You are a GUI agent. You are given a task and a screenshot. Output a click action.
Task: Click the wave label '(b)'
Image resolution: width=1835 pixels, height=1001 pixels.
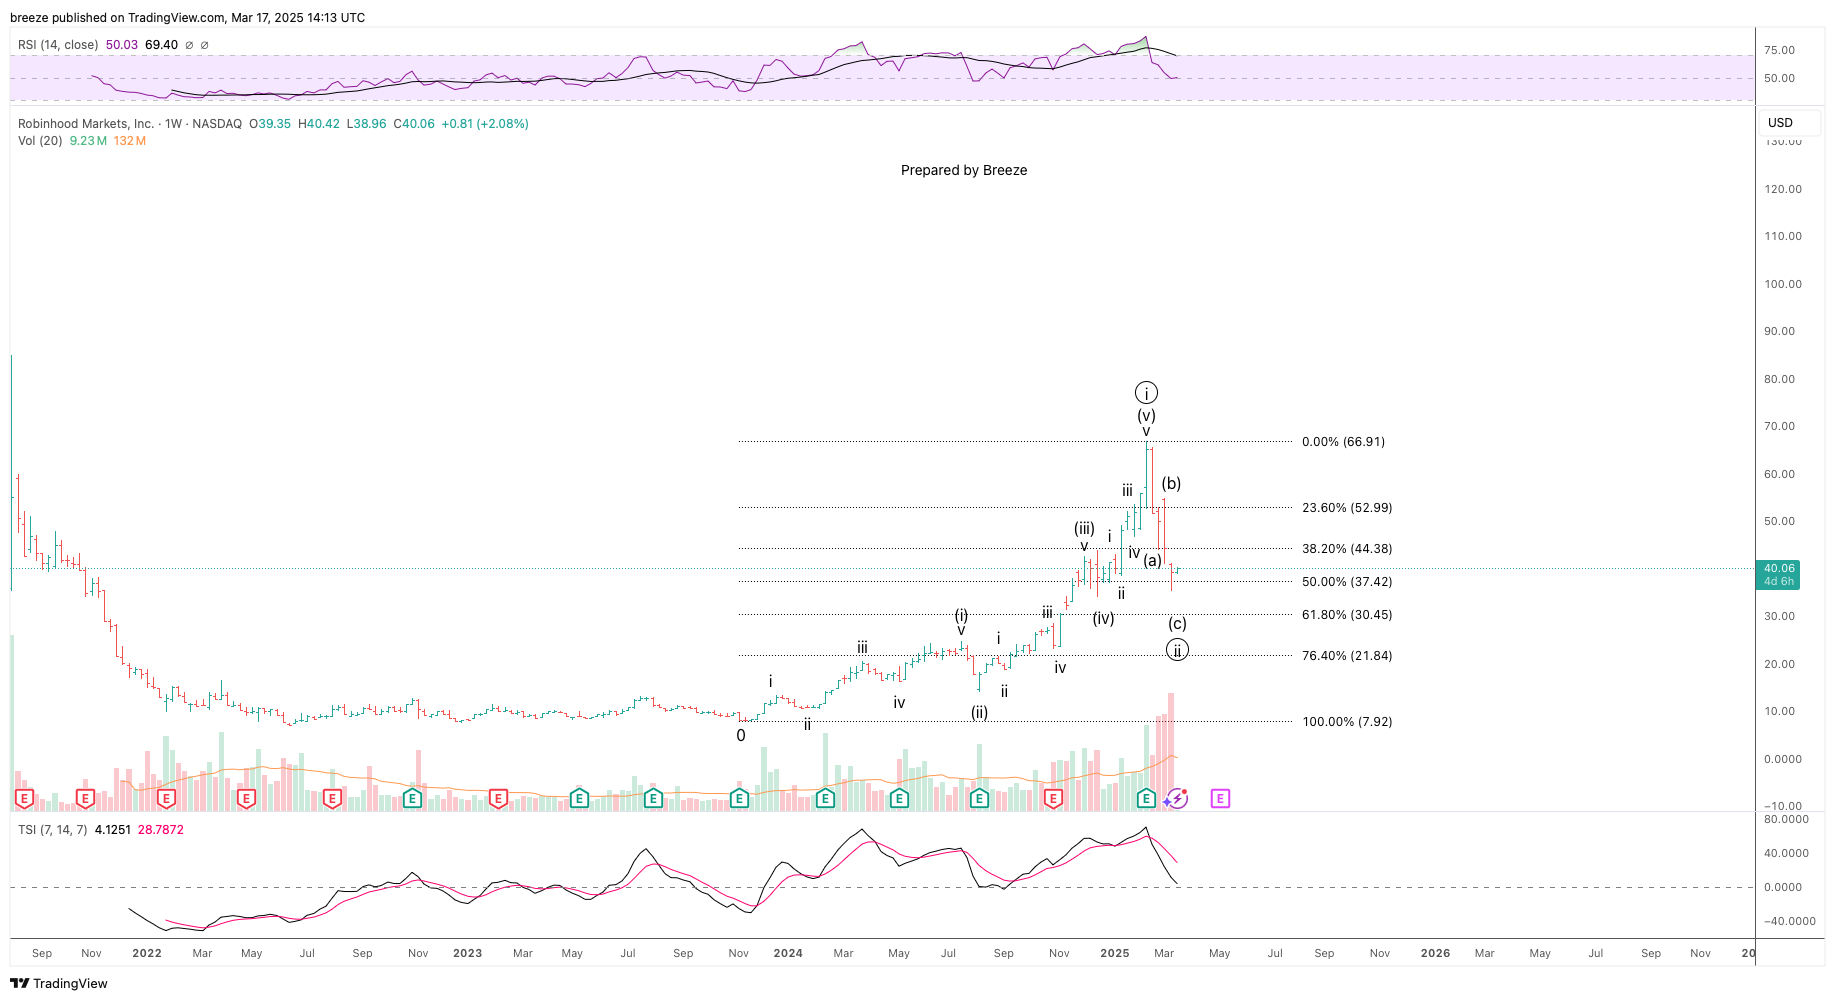pos(1171,484)
